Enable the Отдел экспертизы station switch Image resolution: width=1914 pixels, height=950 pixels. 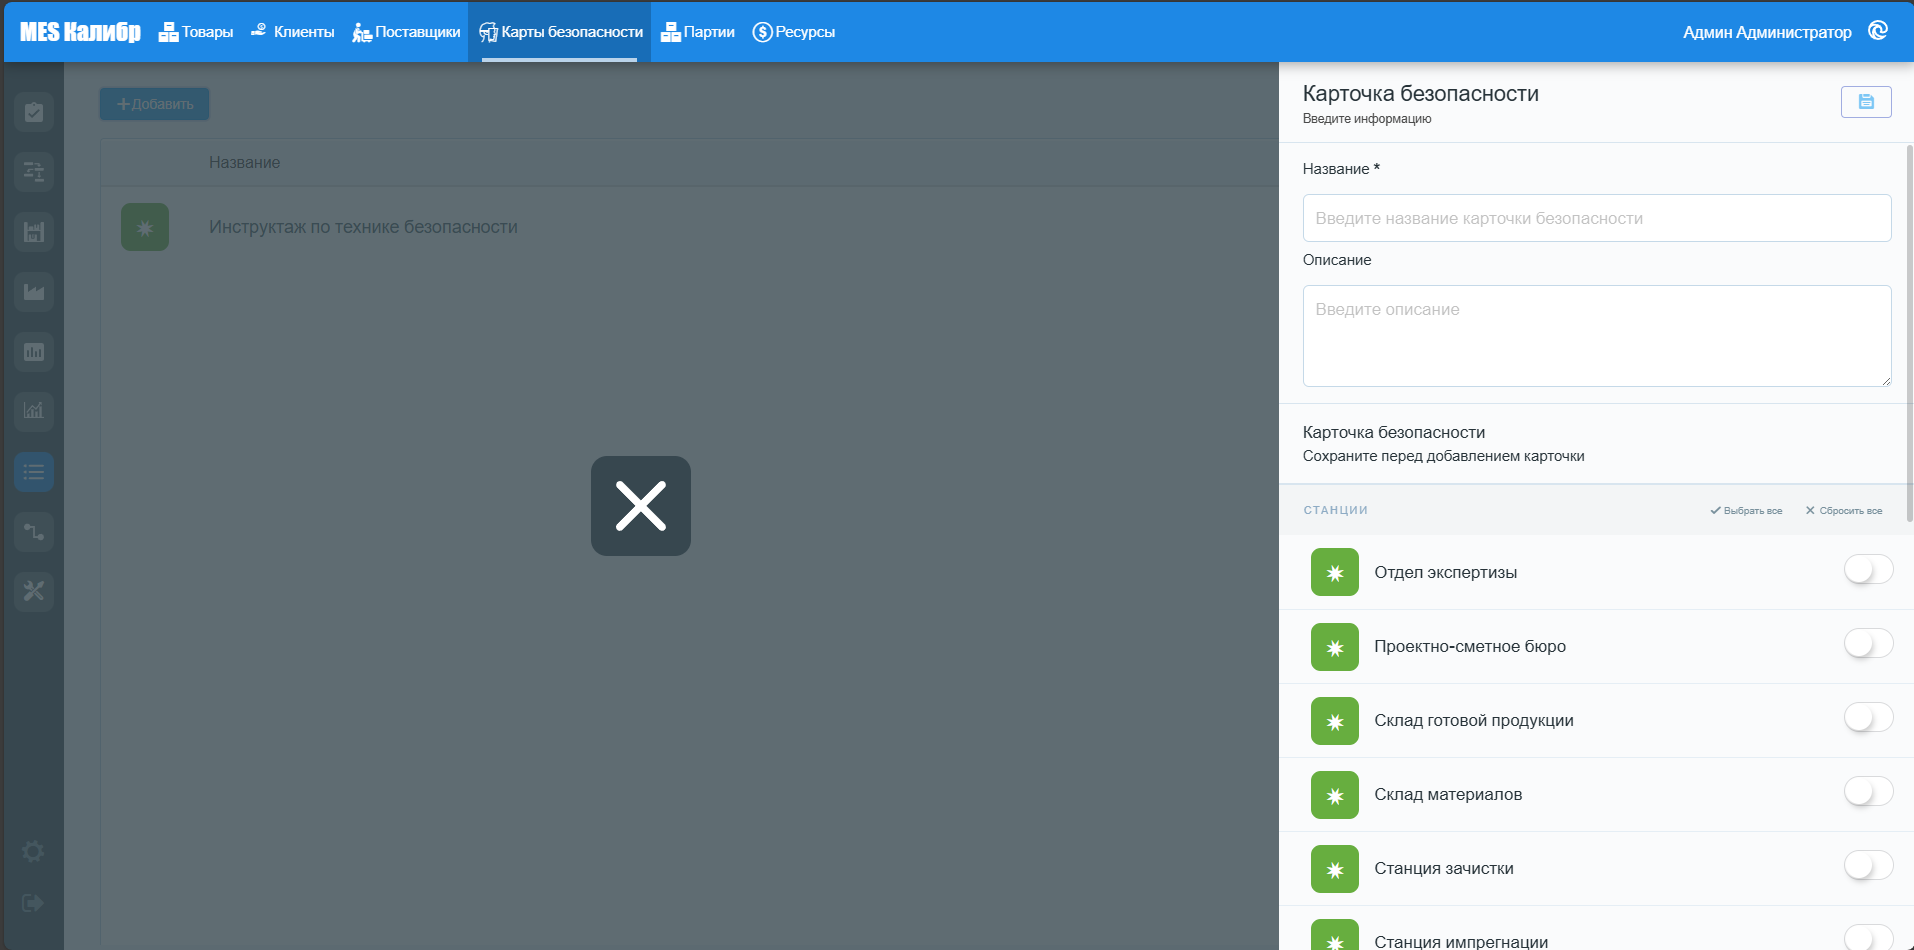(x=1868, y=570)
